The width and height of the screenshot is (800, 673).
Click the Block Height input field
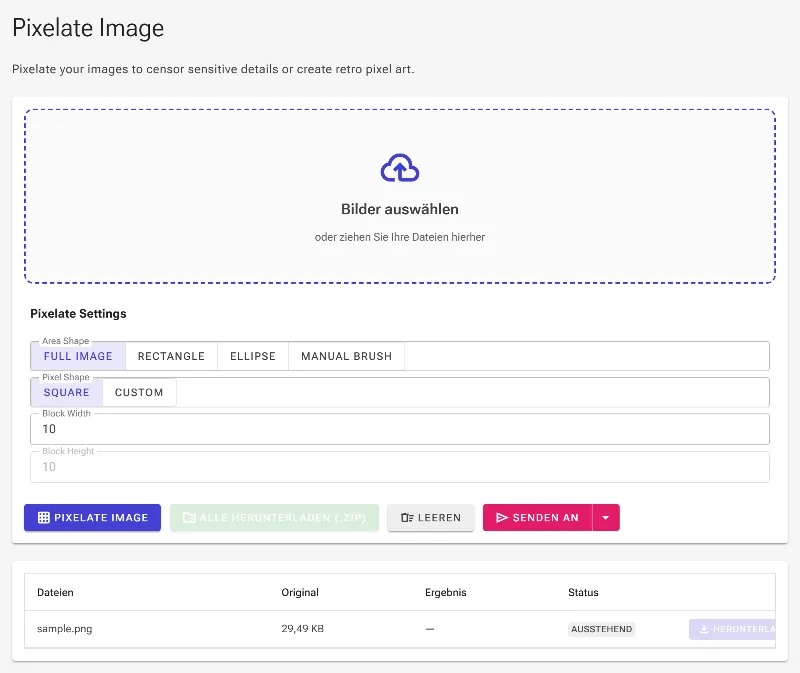[399, 466]
